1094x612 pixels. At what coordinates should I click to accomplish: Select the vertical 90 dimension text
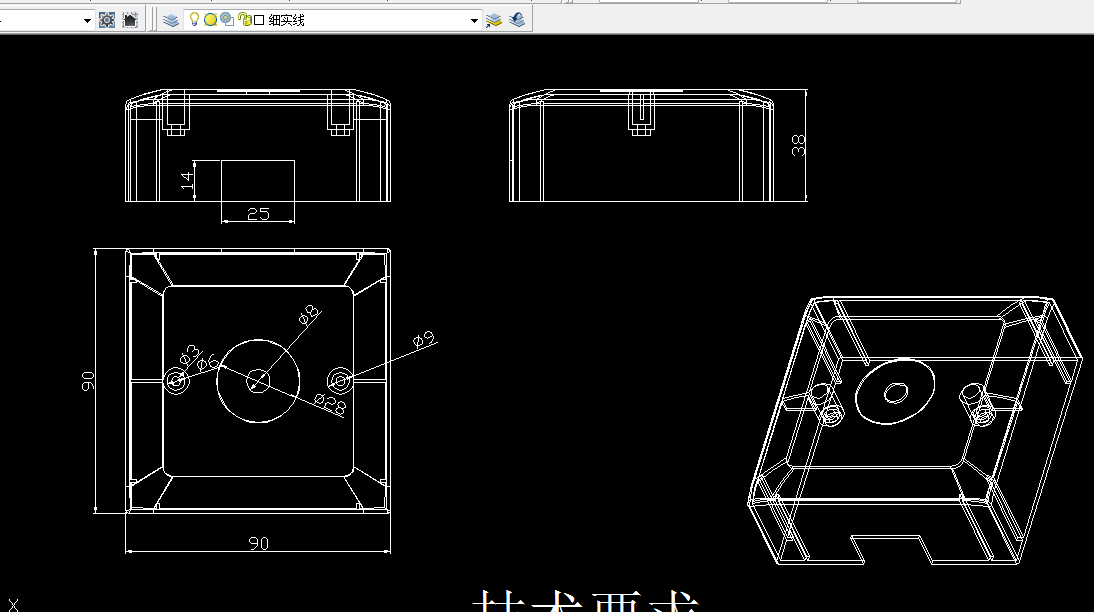[88, 381]
